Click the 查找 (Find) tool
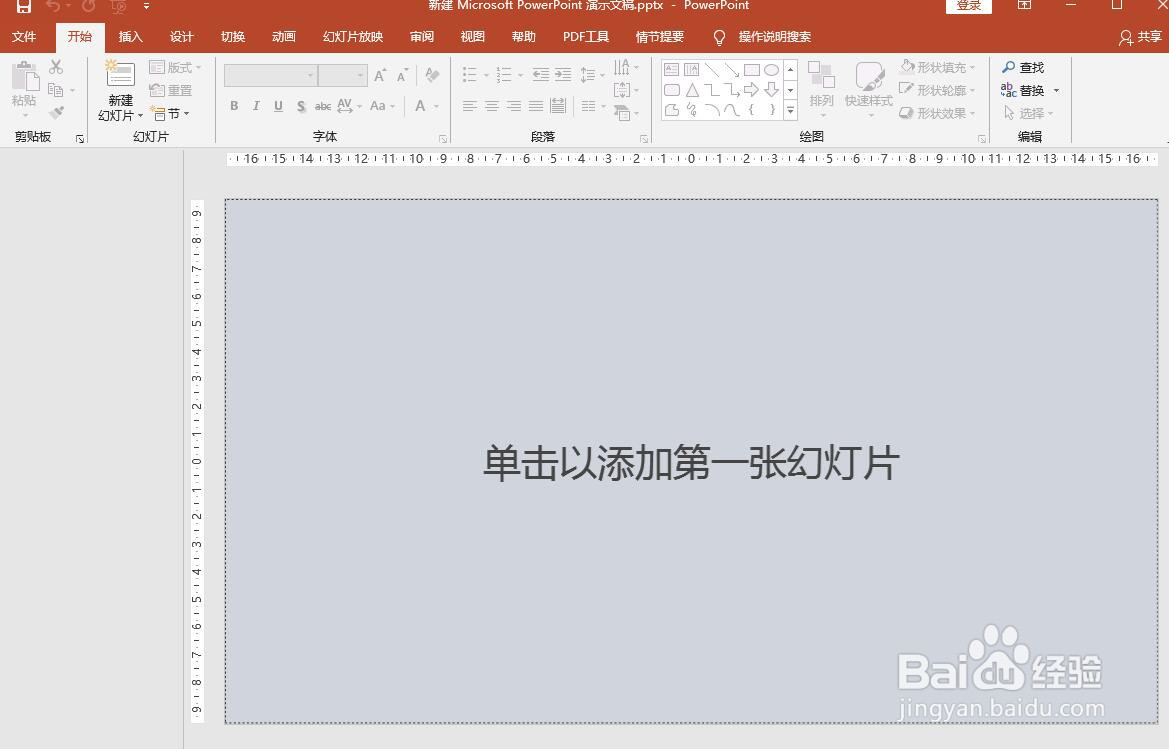 click(1027, 66)
